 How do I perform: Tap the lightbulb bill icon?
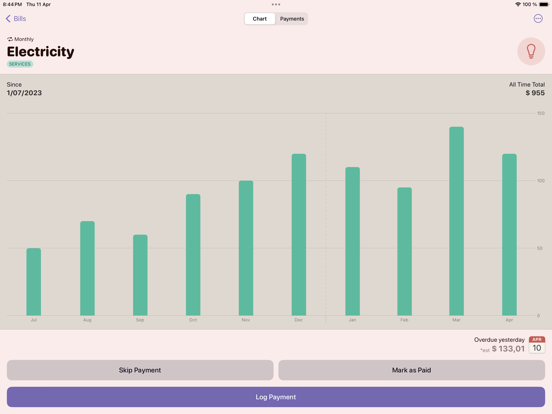[531, 51]
